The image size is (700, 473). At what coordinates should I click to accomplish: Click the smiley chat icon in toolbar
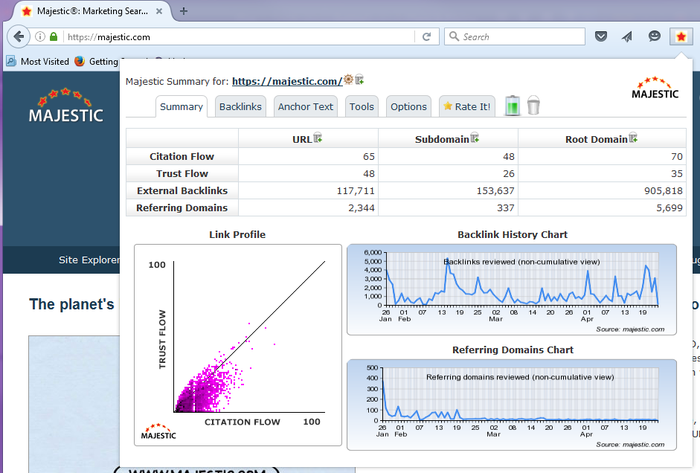click(x=654, y=36)
